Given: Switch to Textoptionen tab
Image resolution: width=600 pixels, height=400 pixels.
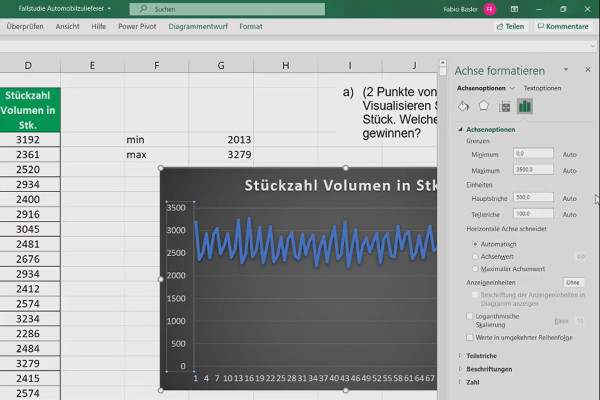Looking at the screenshot, I should tap(542, 88).
